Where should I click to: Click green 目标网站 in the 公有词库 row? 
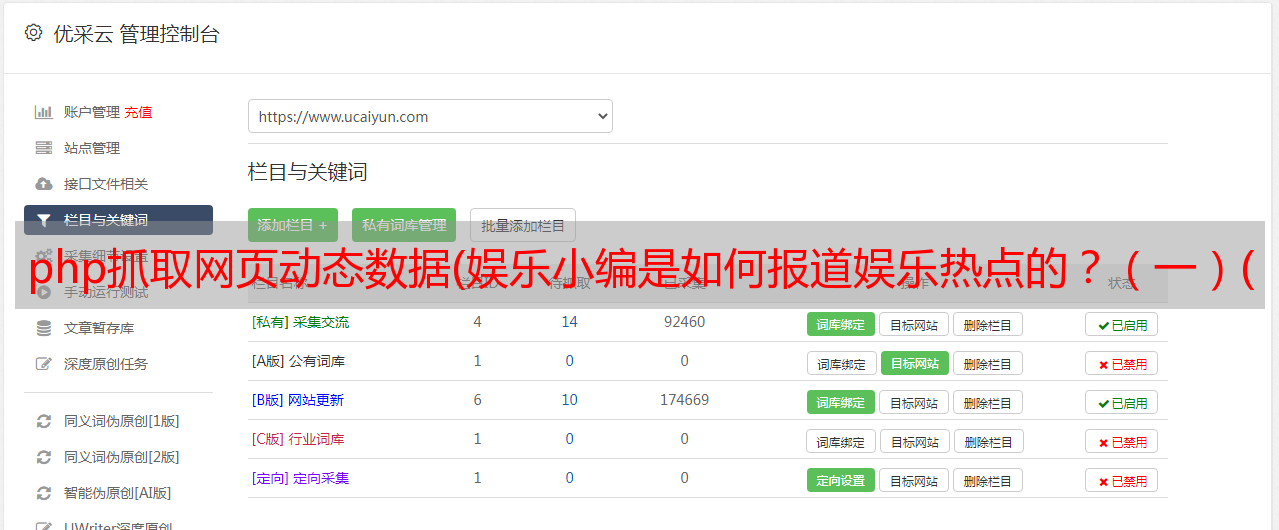pyautogui.click(x=915, y=363)
